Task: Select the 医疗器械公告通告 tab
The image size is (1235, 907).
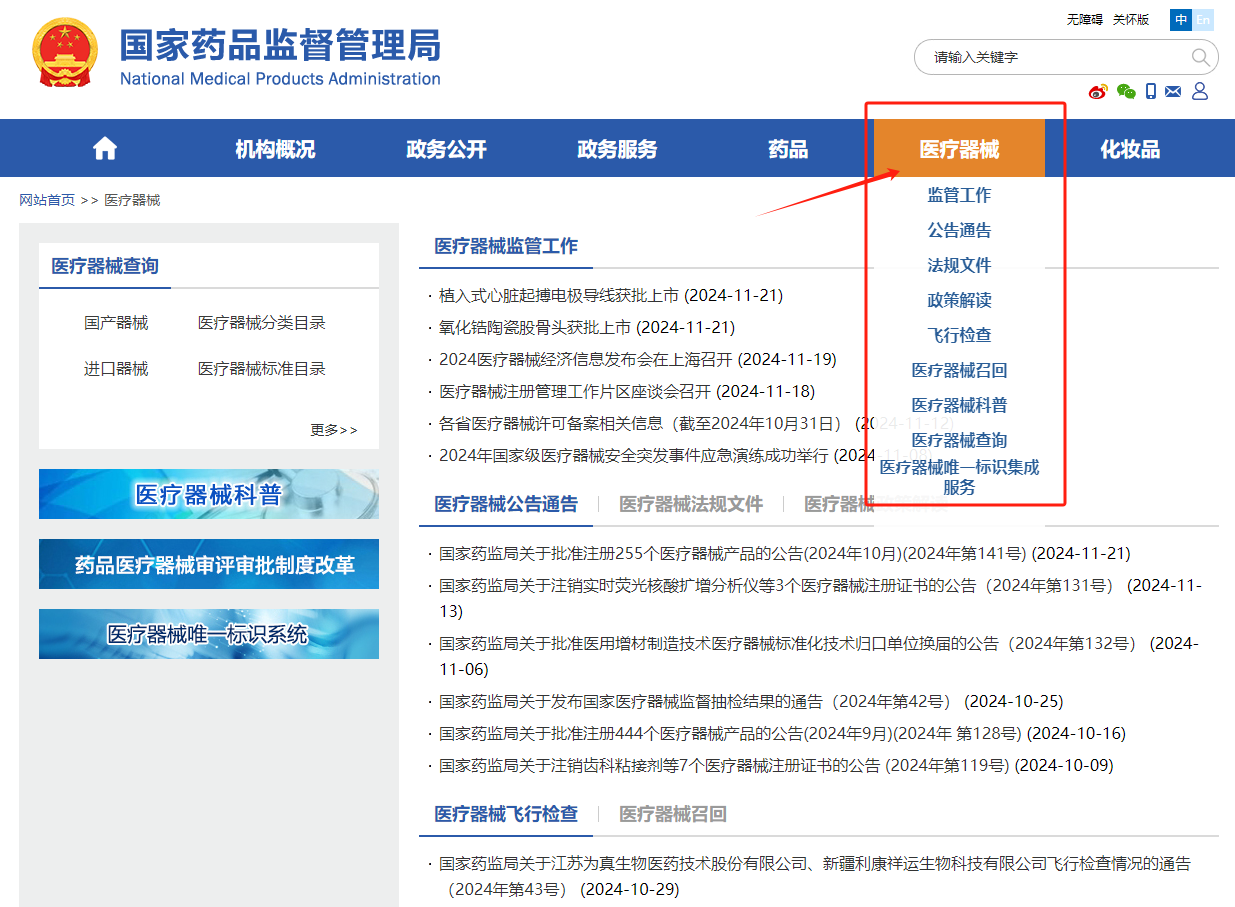Action: click(506, 504)
